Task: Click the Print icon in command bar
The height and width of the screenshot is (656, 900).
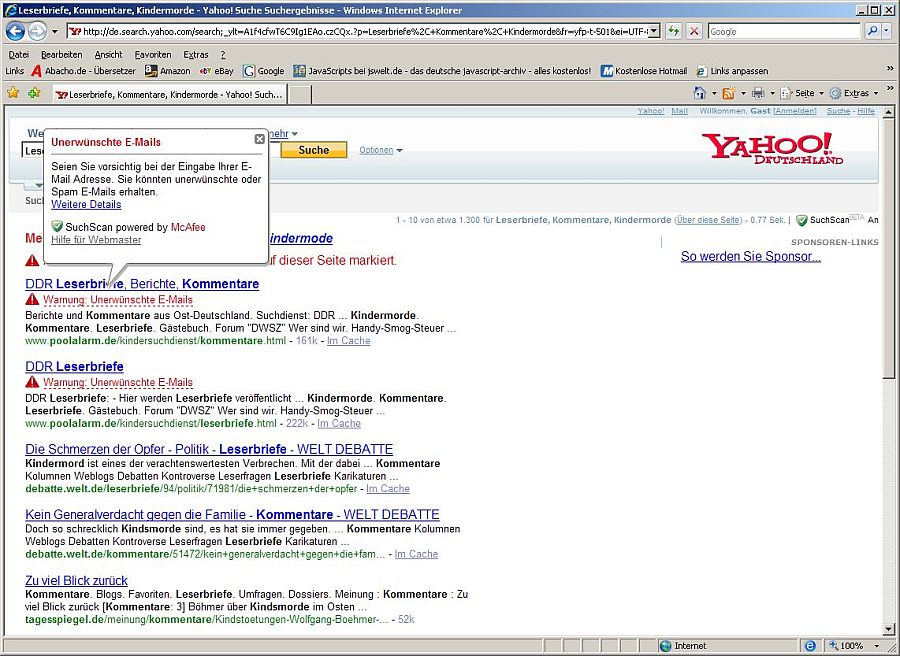Action: [x=758, y=92]
